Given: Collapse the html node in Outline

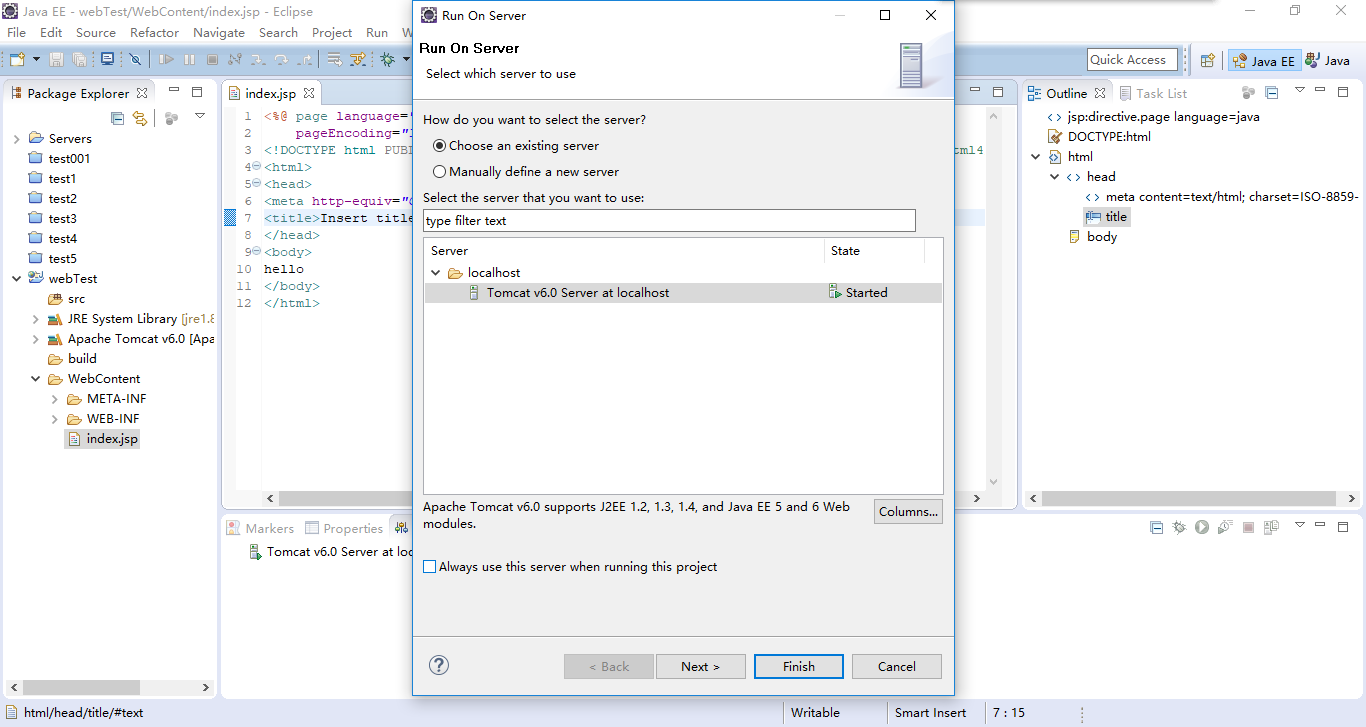Looking at the screenshot, I should pyautogui.click(x=1036, y=156).
